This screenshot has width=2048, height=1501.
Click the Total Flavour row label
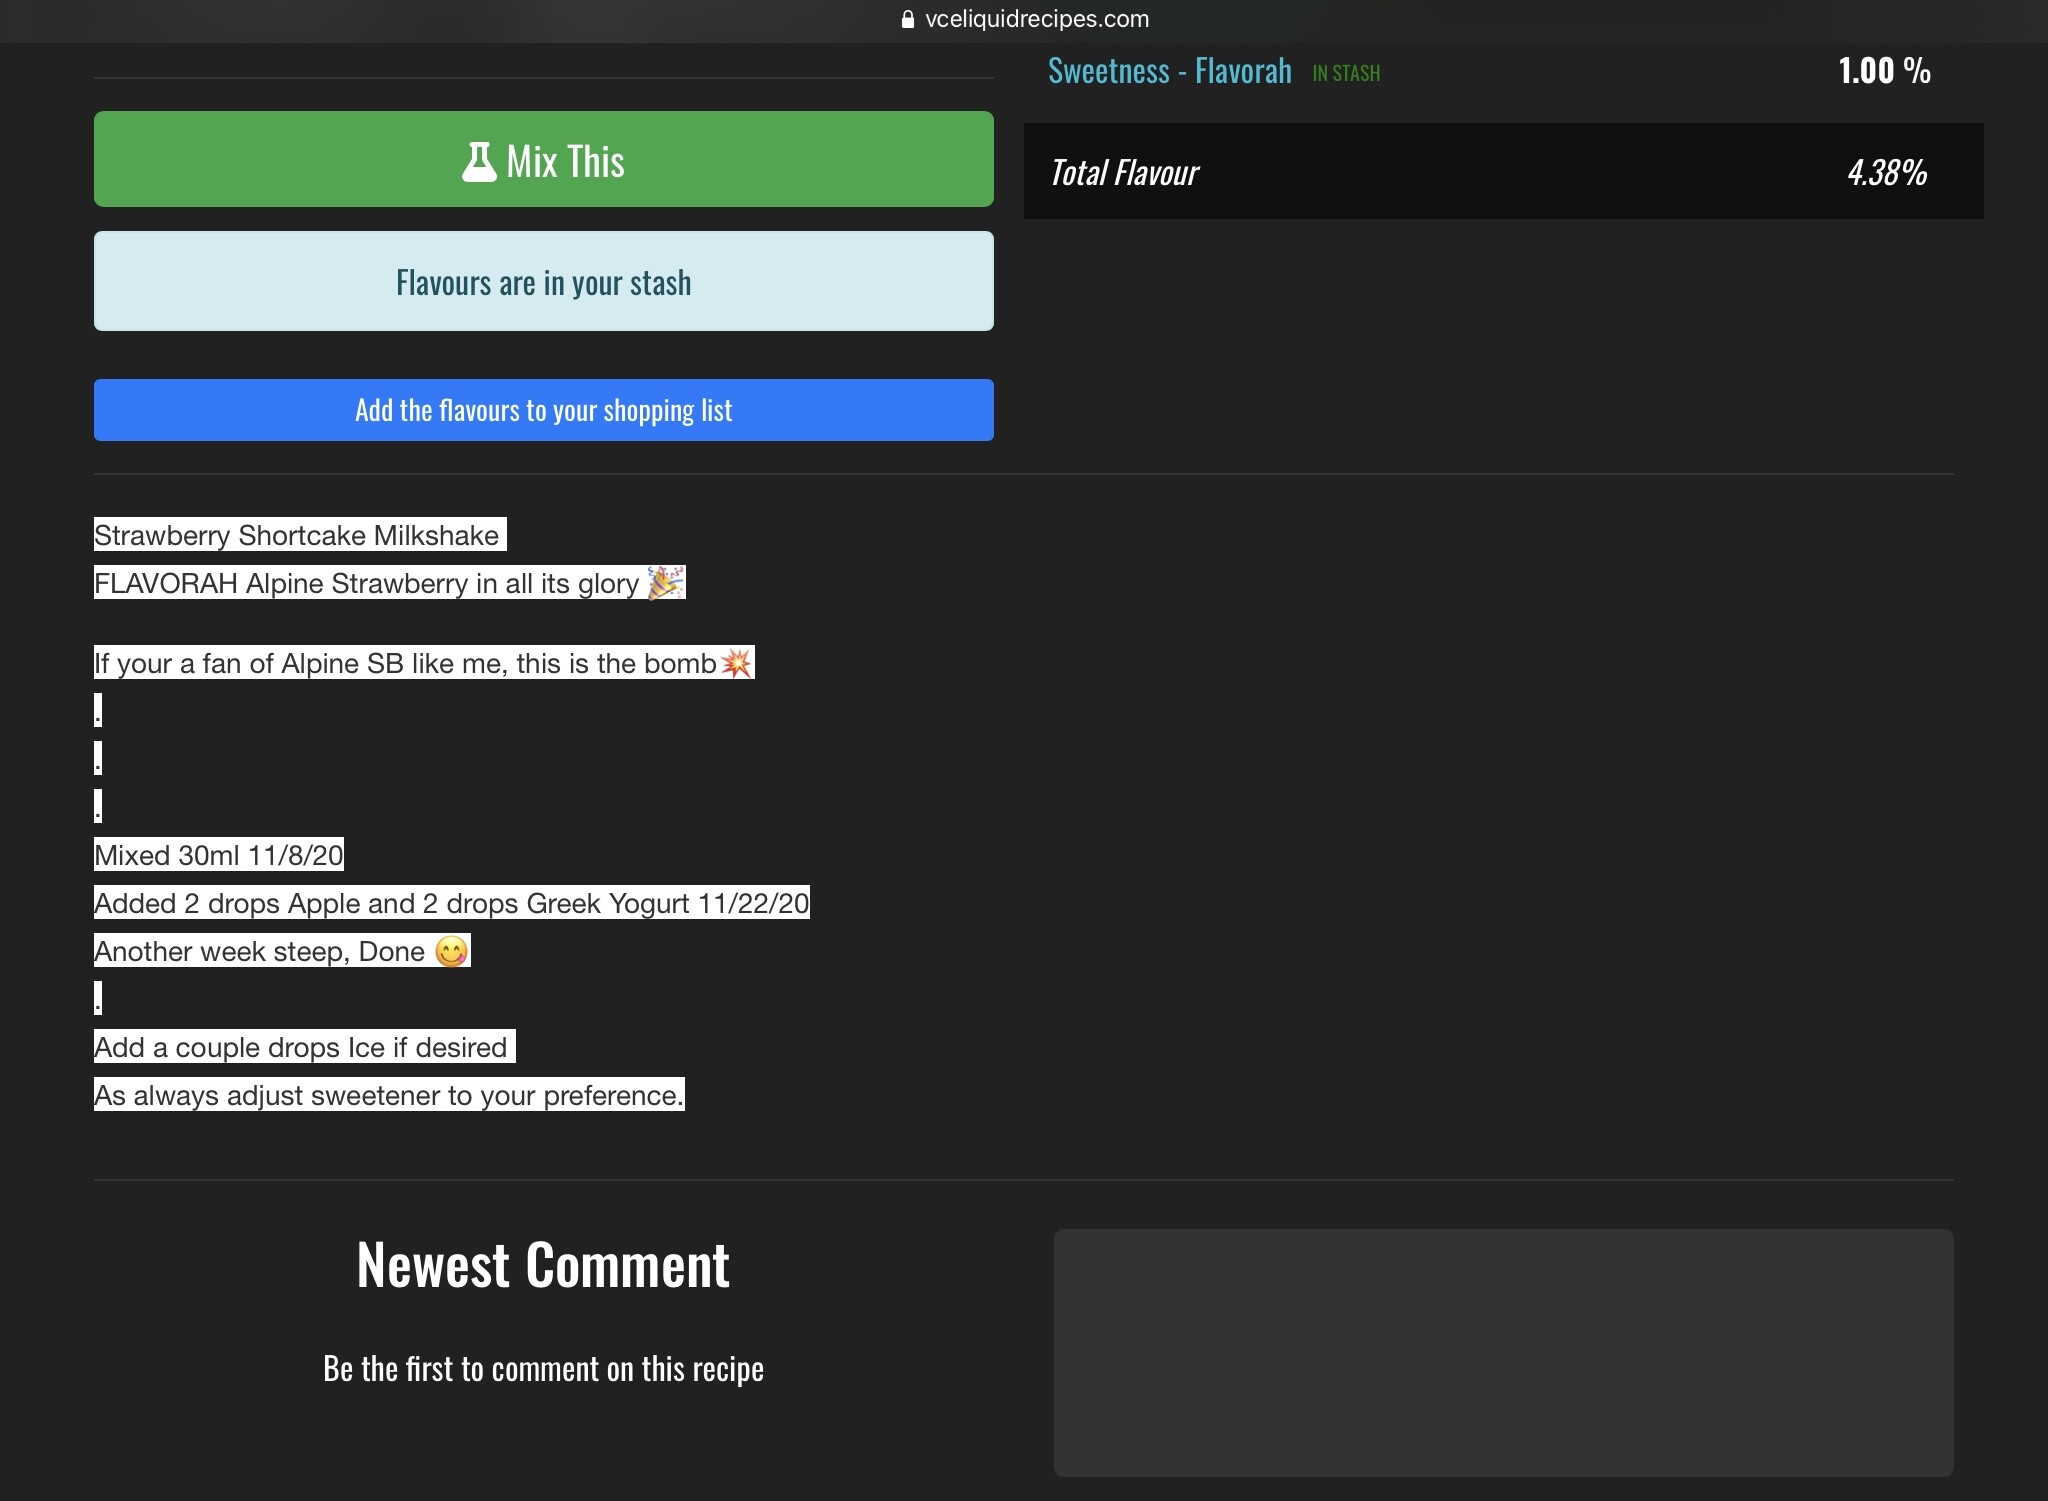click(x=1124, y=173)
